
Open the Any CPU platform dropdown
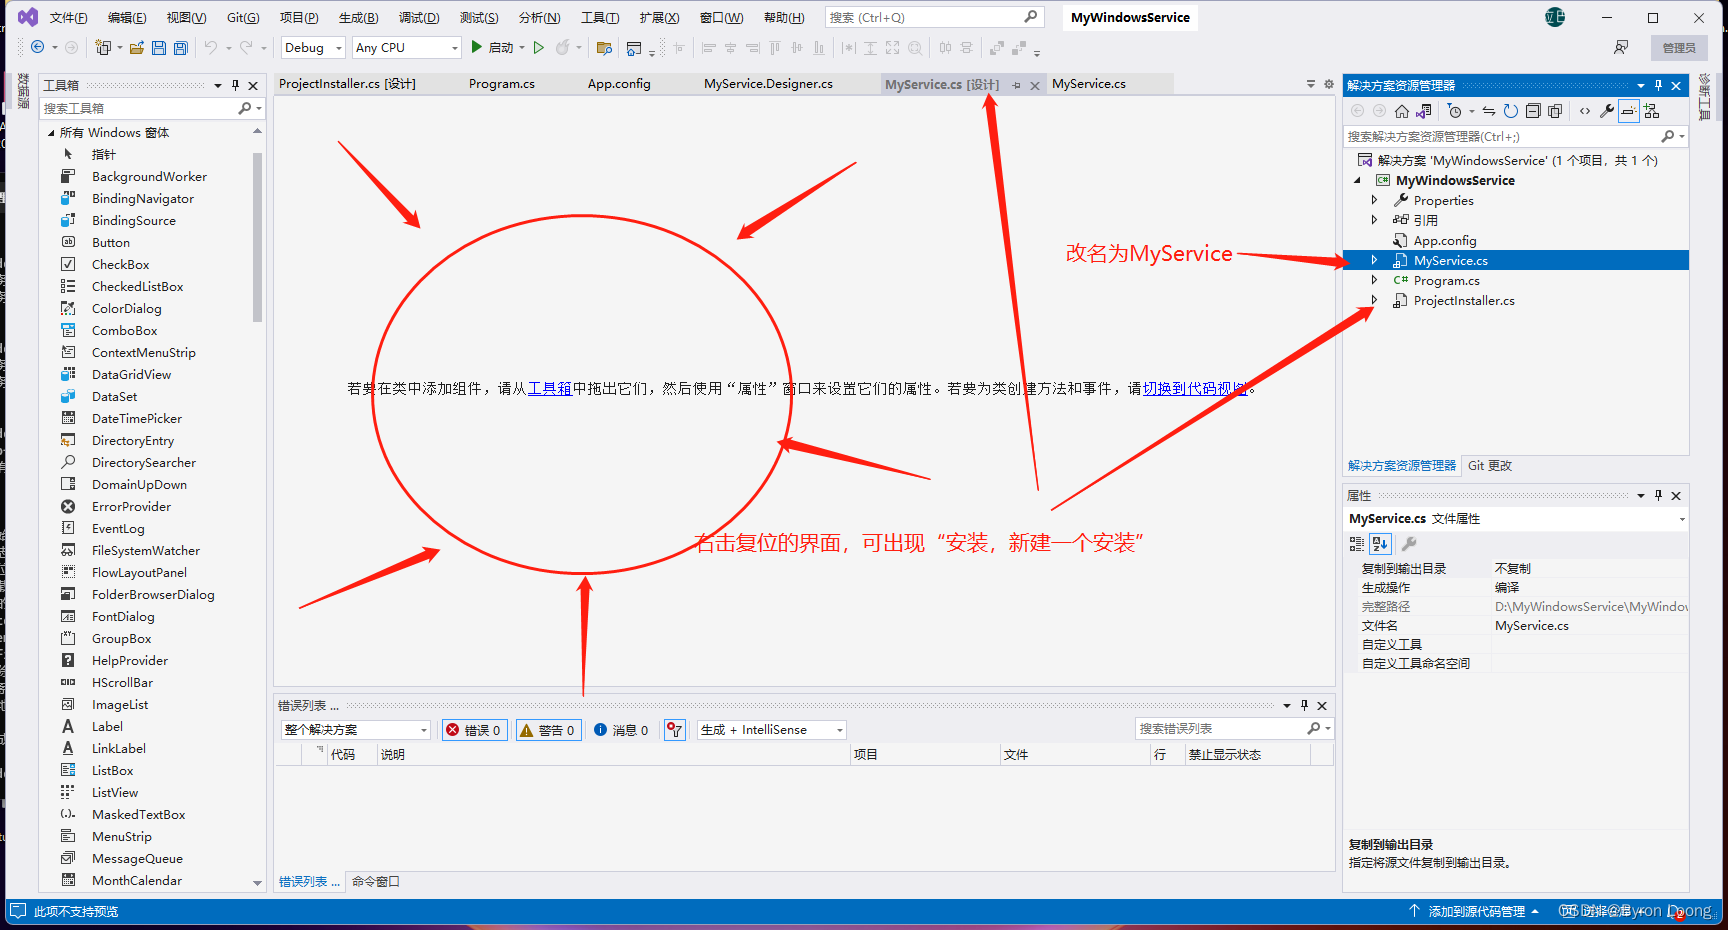[x=407, y=47]
